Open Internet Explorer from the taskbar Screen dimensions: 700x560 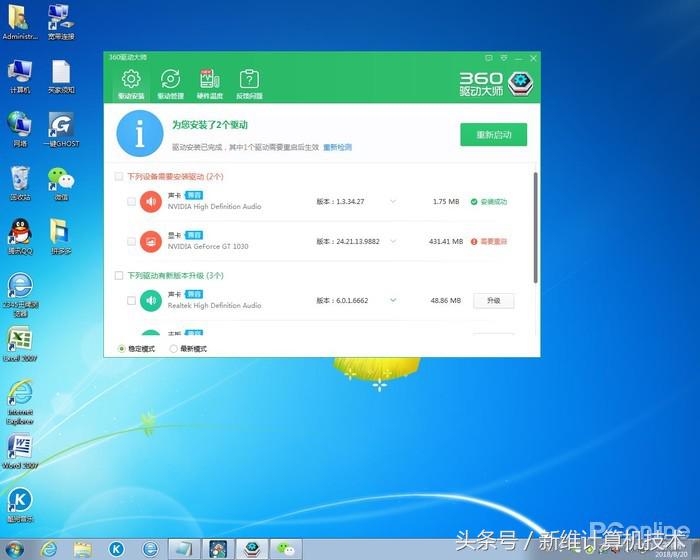click(48, 549)
